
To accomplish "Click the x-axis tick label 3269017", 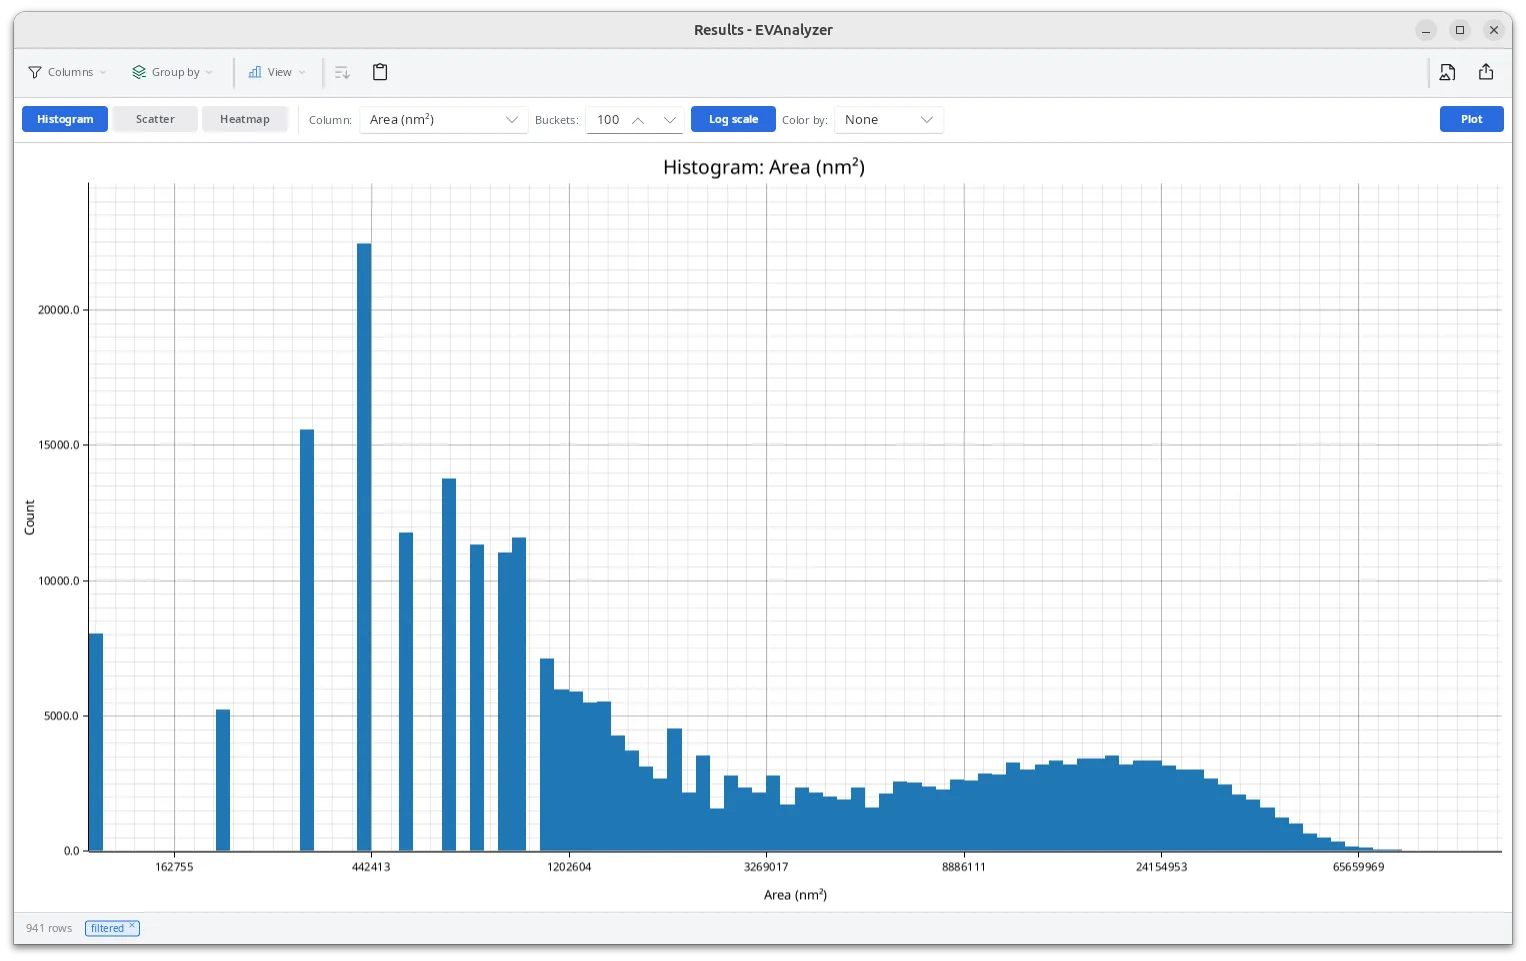I will pyautogui.click(x=766, y=867).
